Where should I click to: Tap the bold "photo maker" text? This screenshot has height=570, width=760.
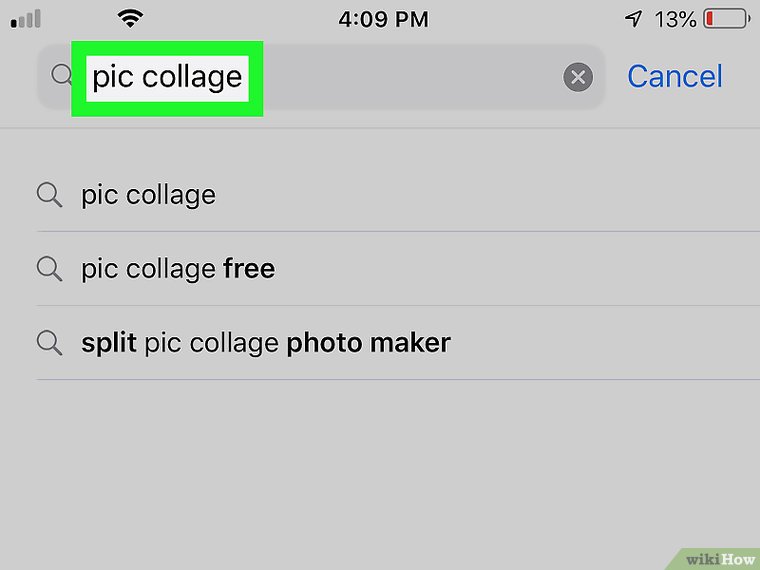click(368, 343)
